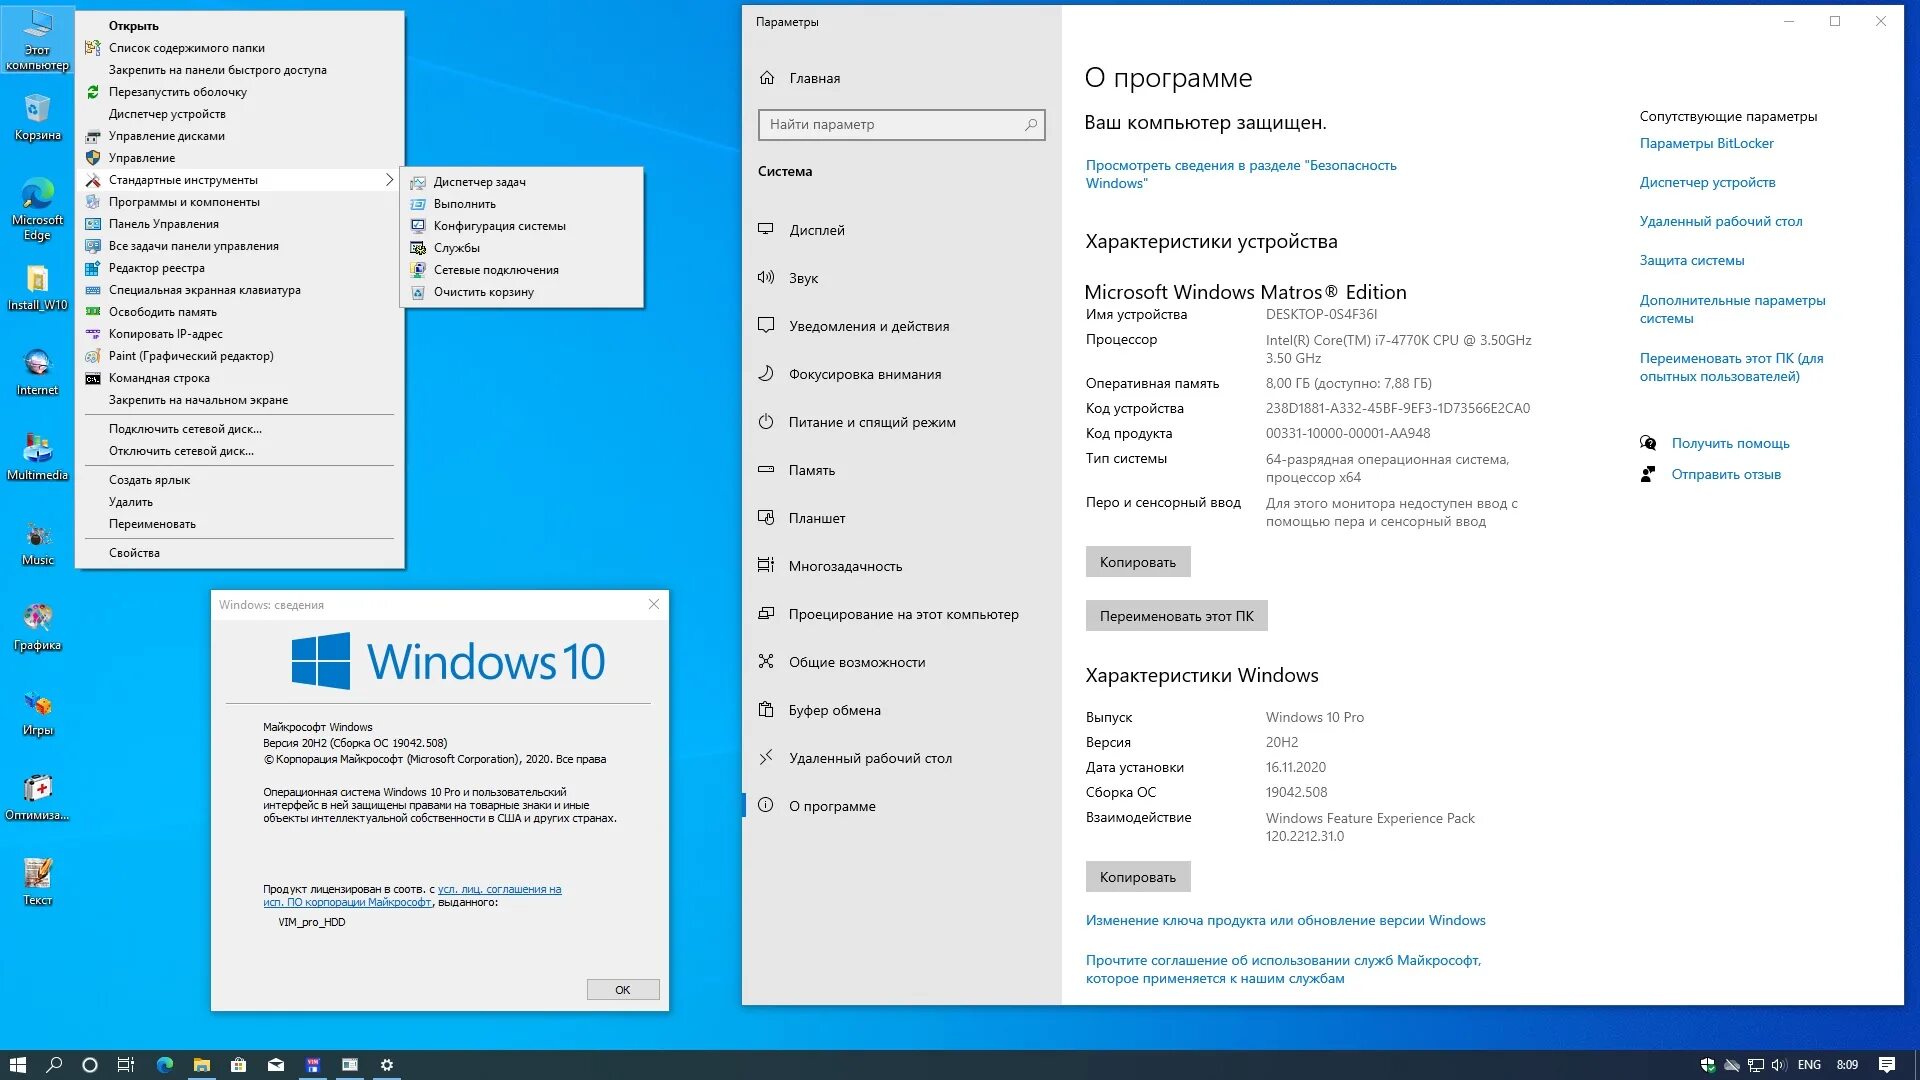Select Копировать IP-адрес menu entry
This screenshot has height=1080, width=1920.
point(240,334)
